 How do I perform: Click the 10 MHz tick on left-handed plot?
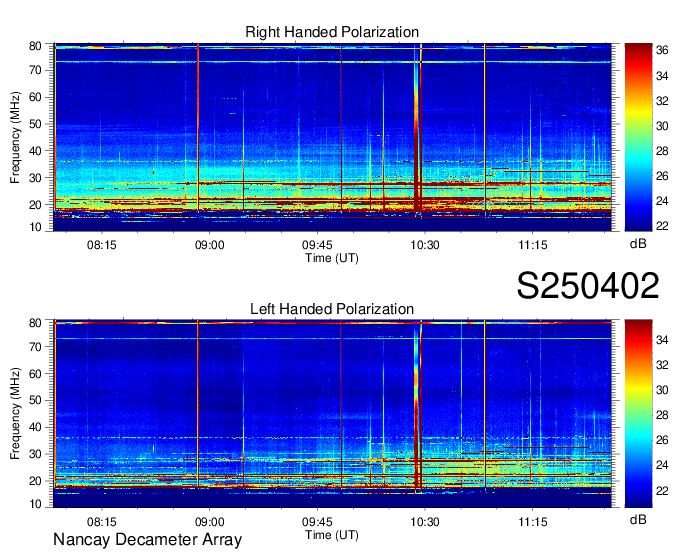[35, 504]
